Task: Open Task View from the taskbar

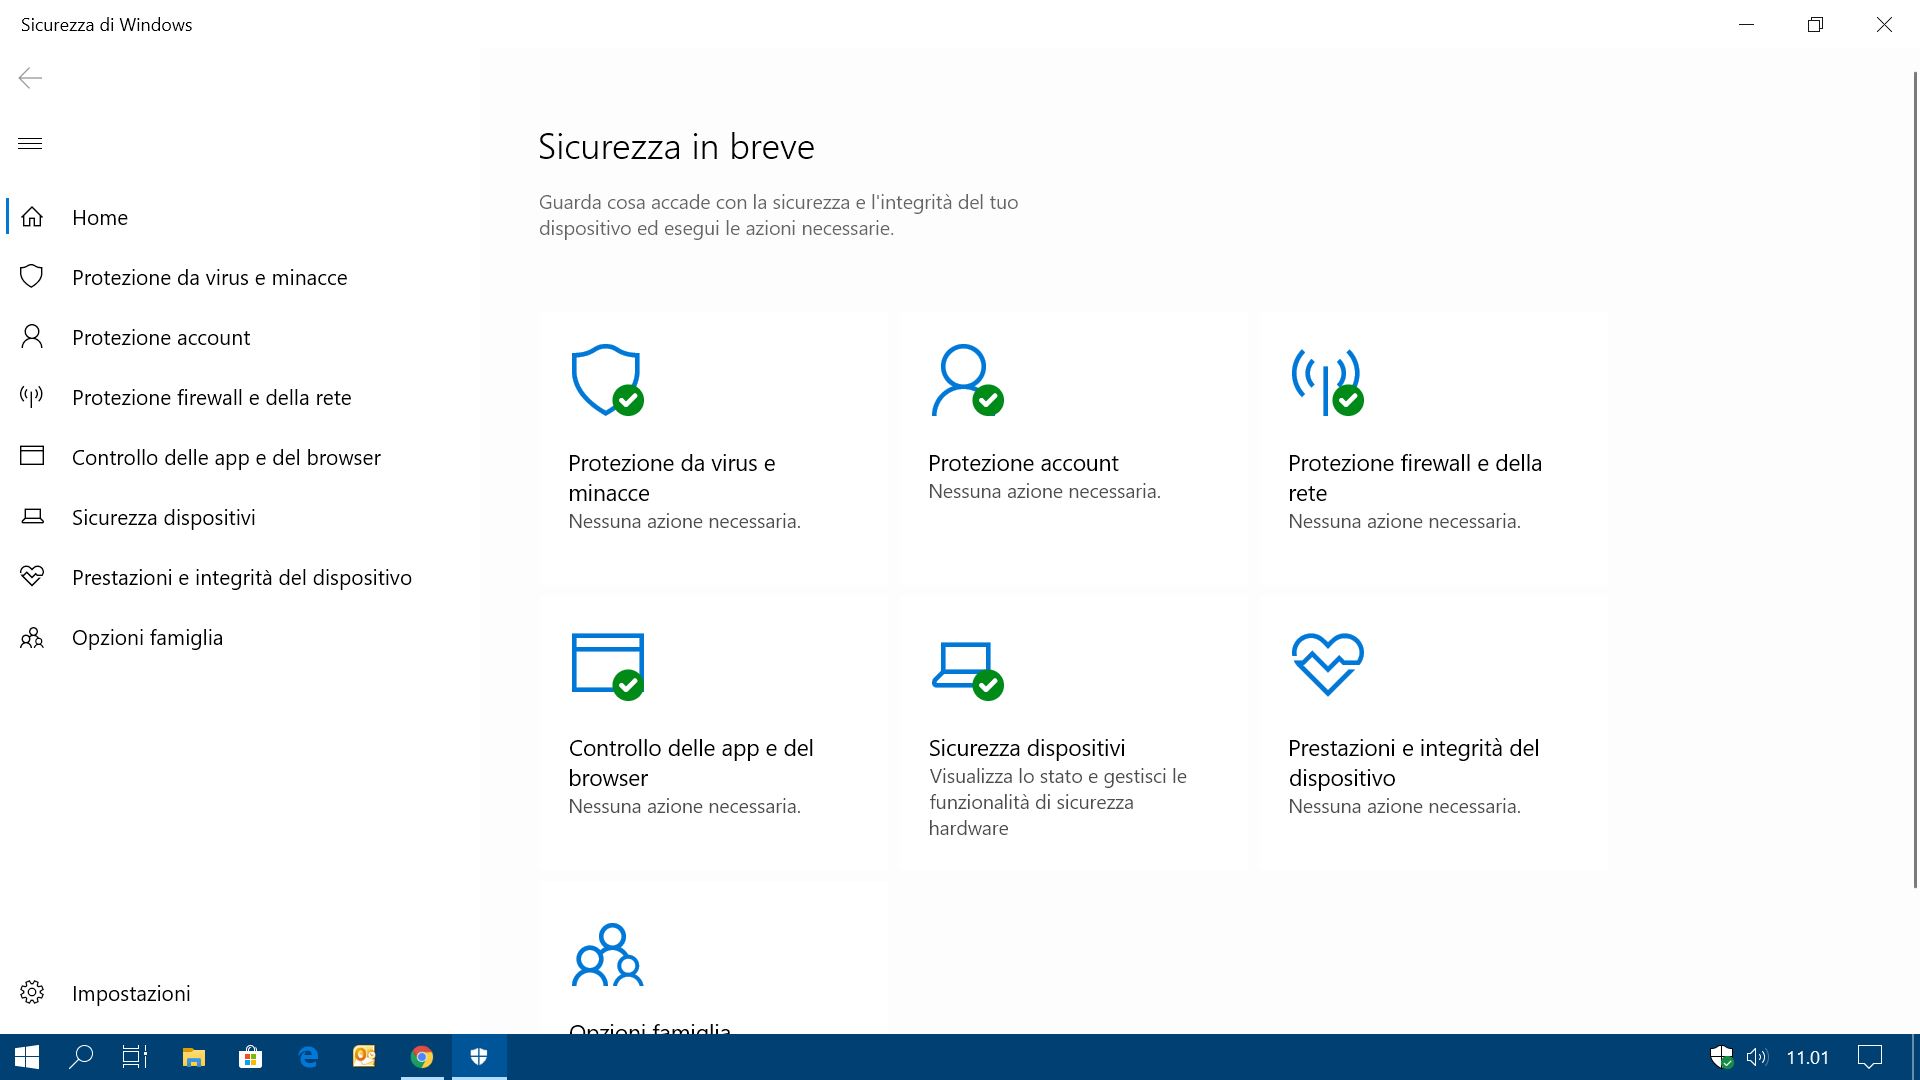Action: pos(135,1057)
